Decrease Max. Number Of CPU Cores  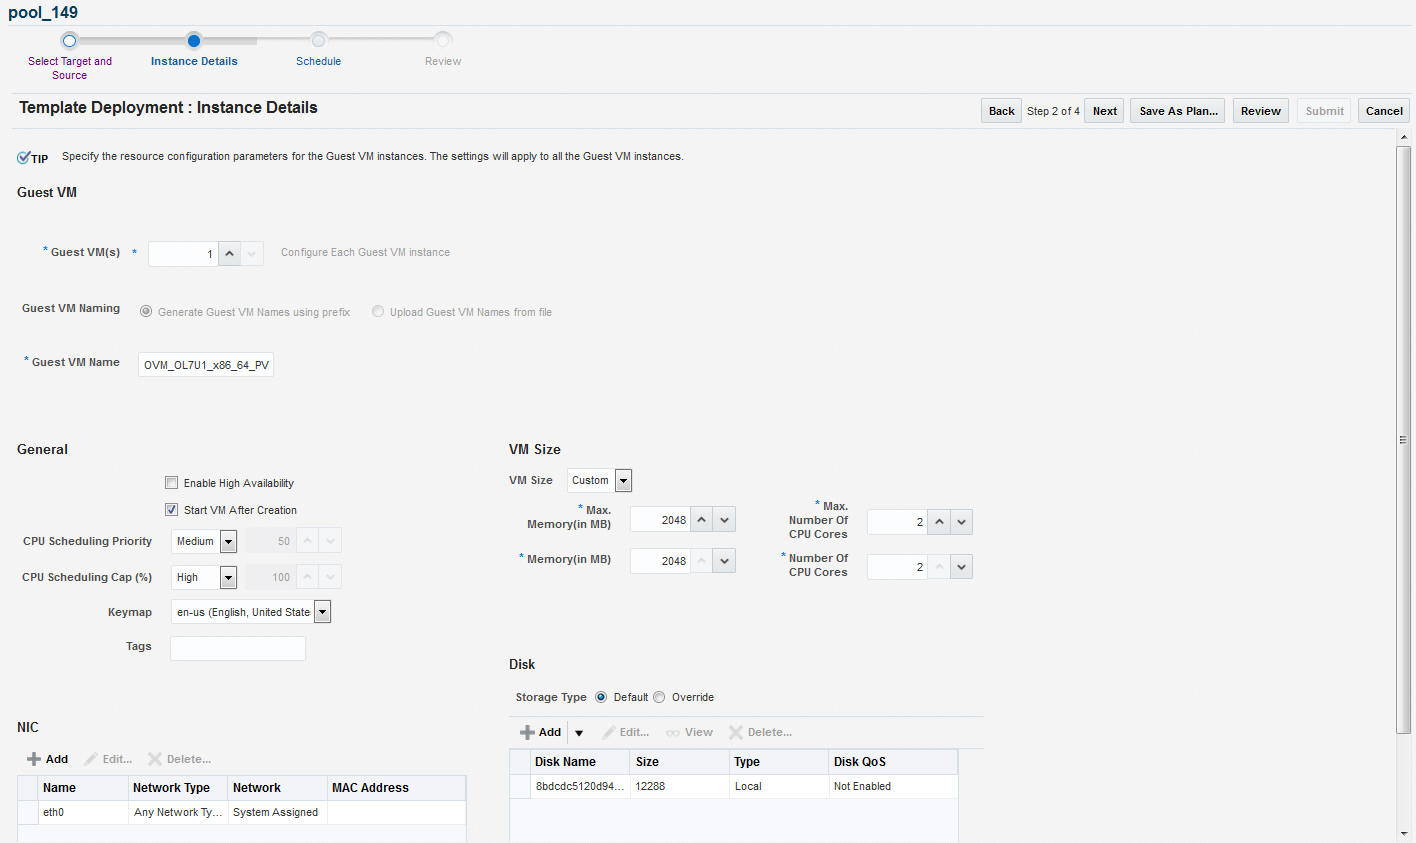pyautogui.click(x=961, y=521)
